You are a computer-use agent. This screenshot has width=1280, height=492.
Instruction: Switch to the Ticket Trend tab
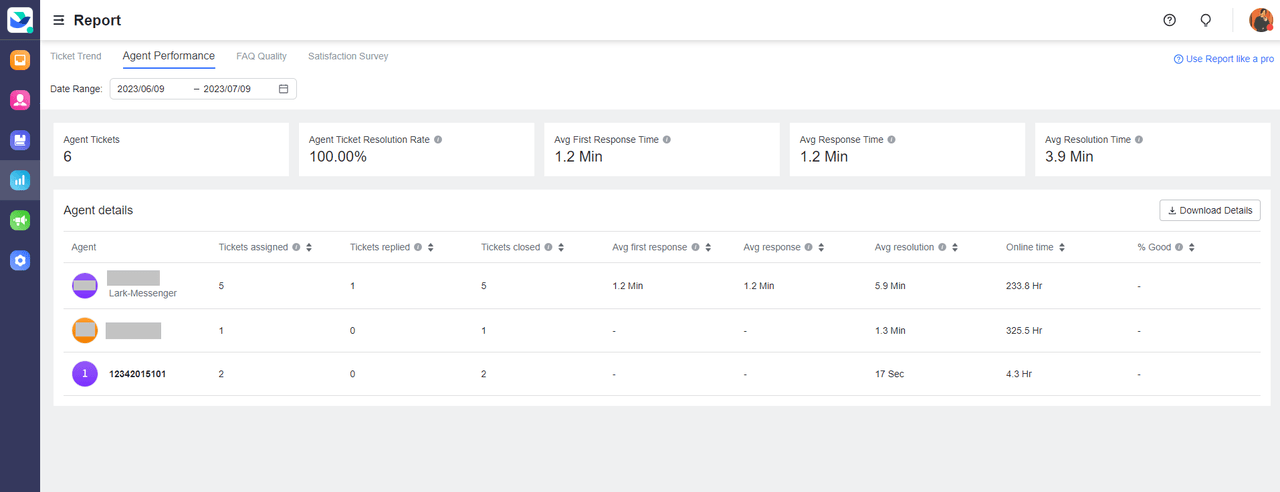(x=76, y=57)
